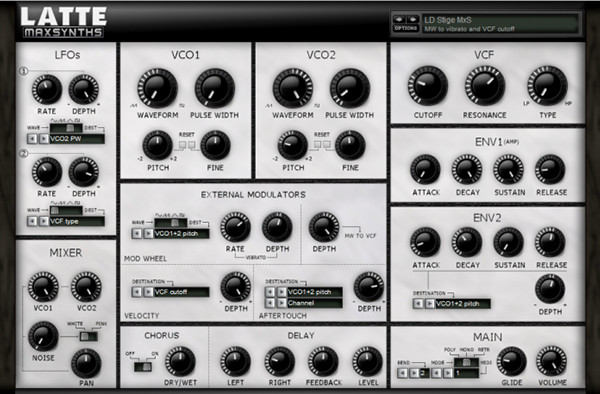Select previous LFO 1 destination arrow
600x394 pixels.
(33, 138)
